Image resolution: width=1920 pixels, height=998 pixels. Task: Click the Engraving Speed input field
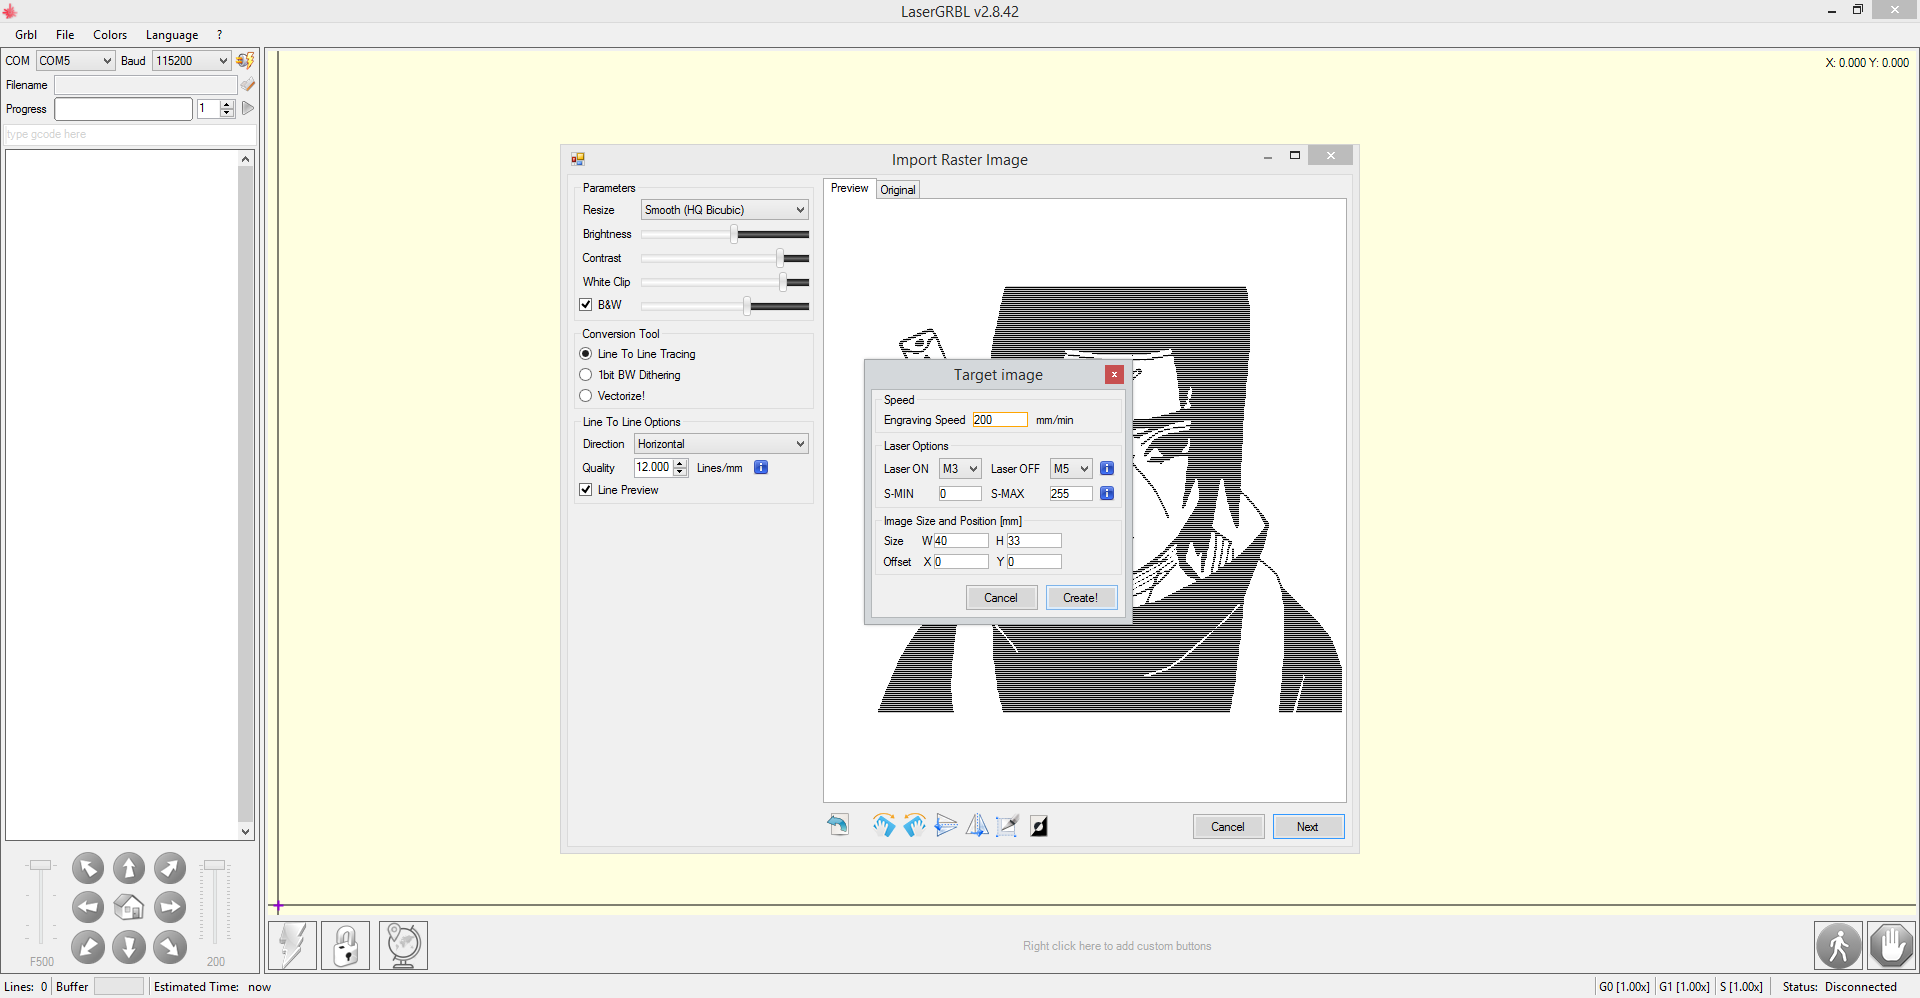pos(1000,420)
